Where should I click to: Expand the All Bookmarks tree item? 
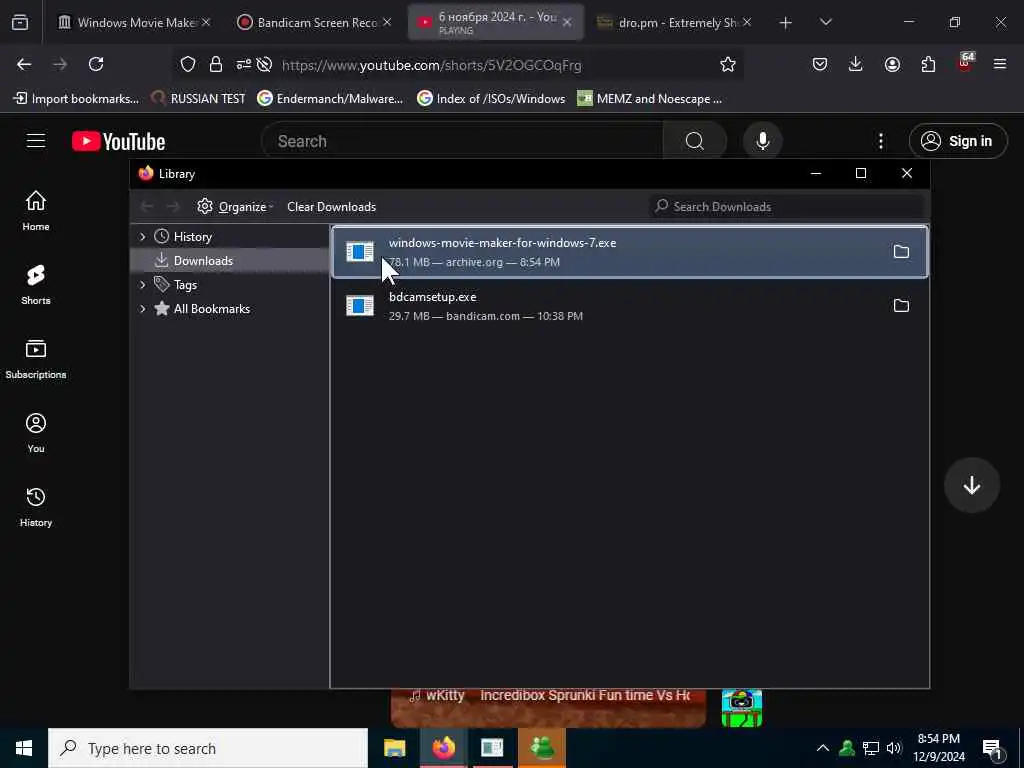(142, 309)
